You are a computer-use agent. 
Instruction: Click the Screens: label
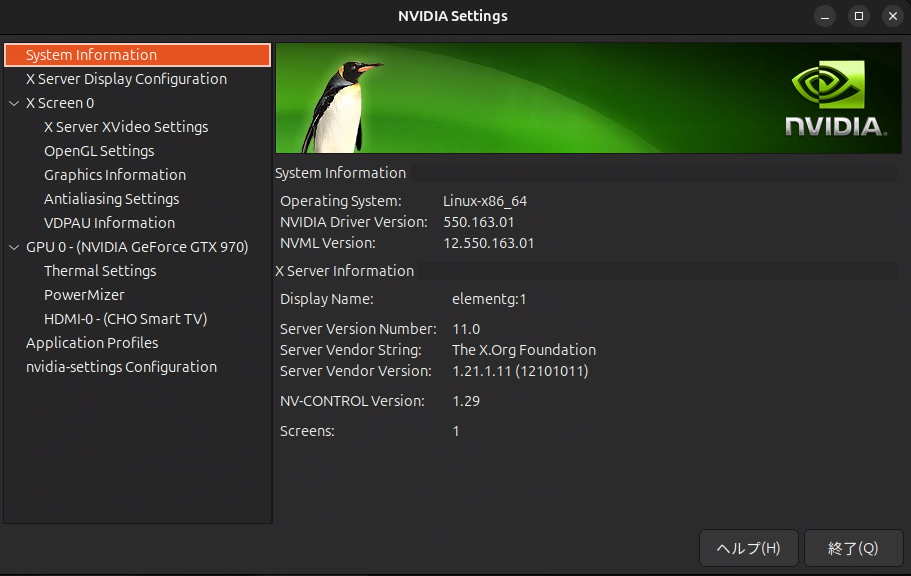pos(307,431)
